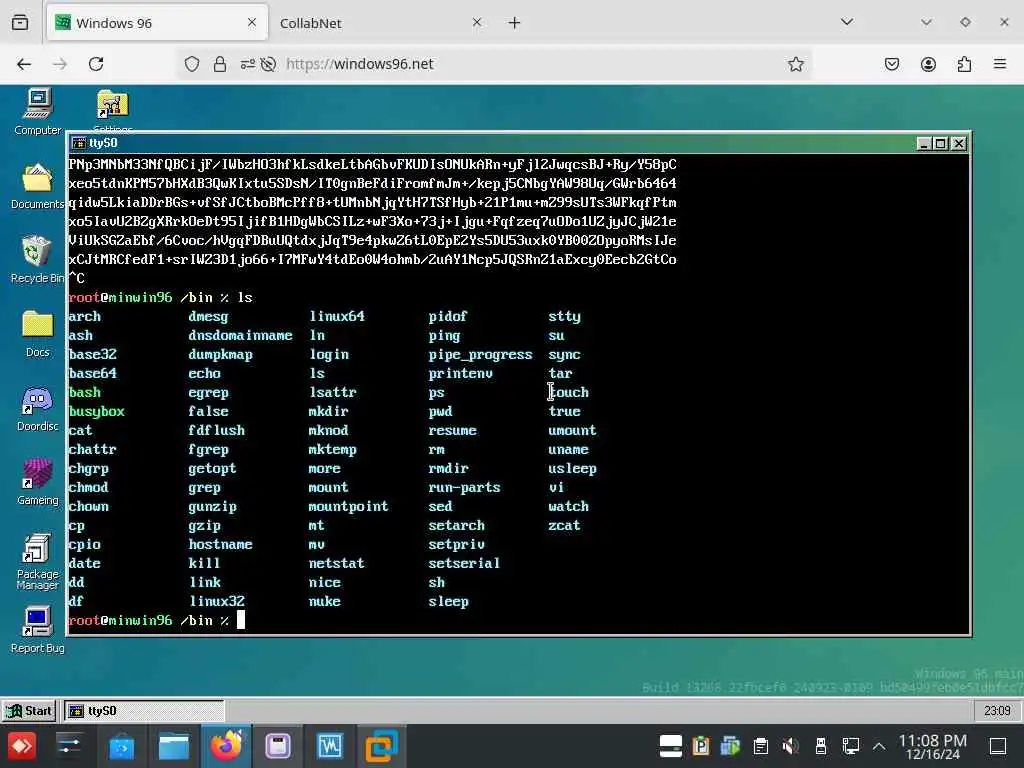Image resolution: width=1024 pixels, height=768 pixels.
Task: Click the show desktop button
Action: click(997, 746)
